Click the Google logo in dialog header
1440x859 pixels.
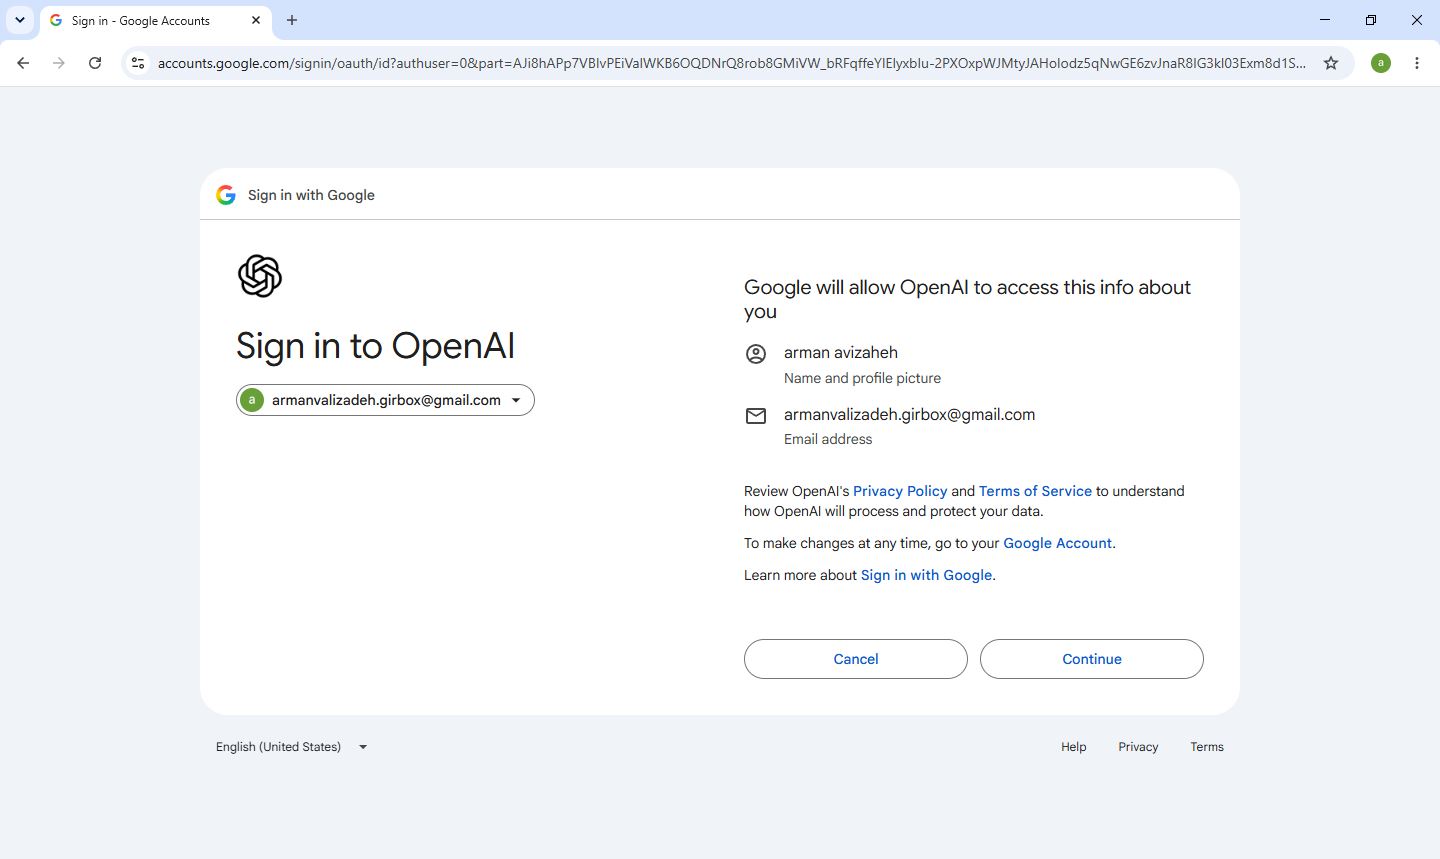[x=226, y=195]
